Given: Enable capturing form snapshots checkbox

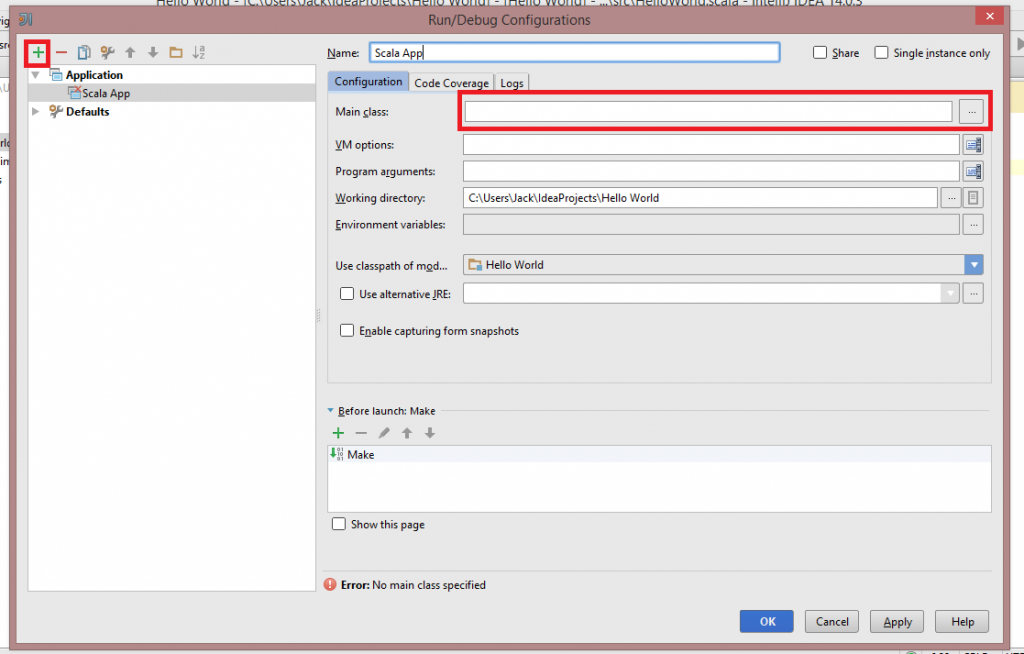Looking at the screenshot, I should pos(348,331).
